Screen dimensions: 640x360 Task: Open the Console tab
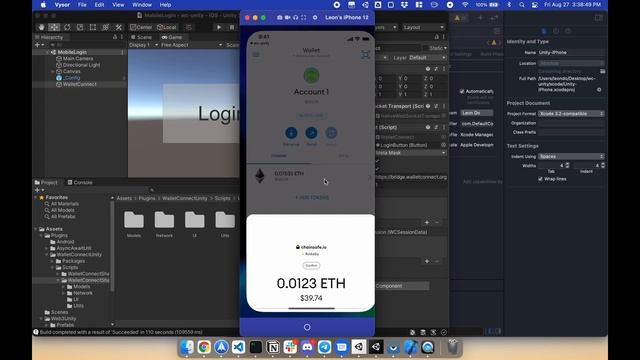80,182
